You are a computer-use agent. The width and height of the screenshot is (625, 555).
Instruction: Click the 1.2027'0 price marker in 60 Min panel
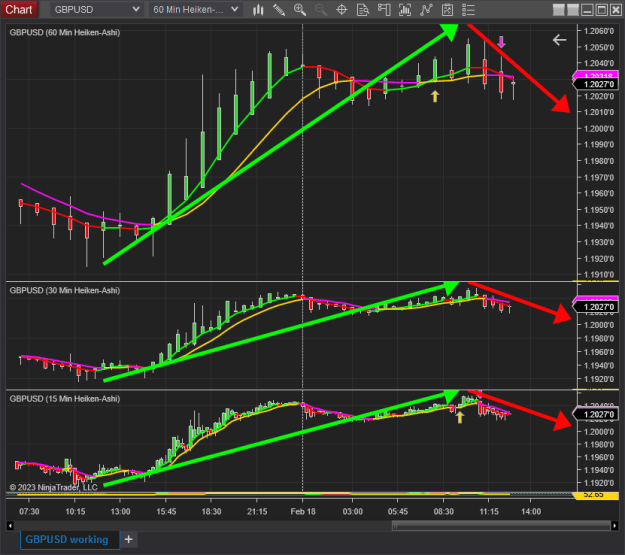pos(596,84)
